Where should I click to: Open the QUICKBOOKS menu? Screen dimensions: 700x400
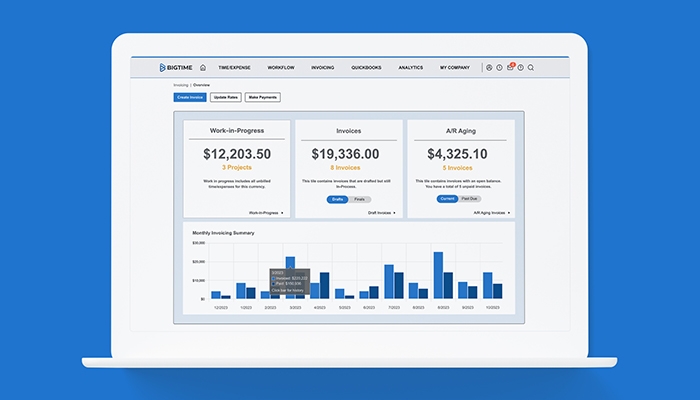click(x=366, y=68)
